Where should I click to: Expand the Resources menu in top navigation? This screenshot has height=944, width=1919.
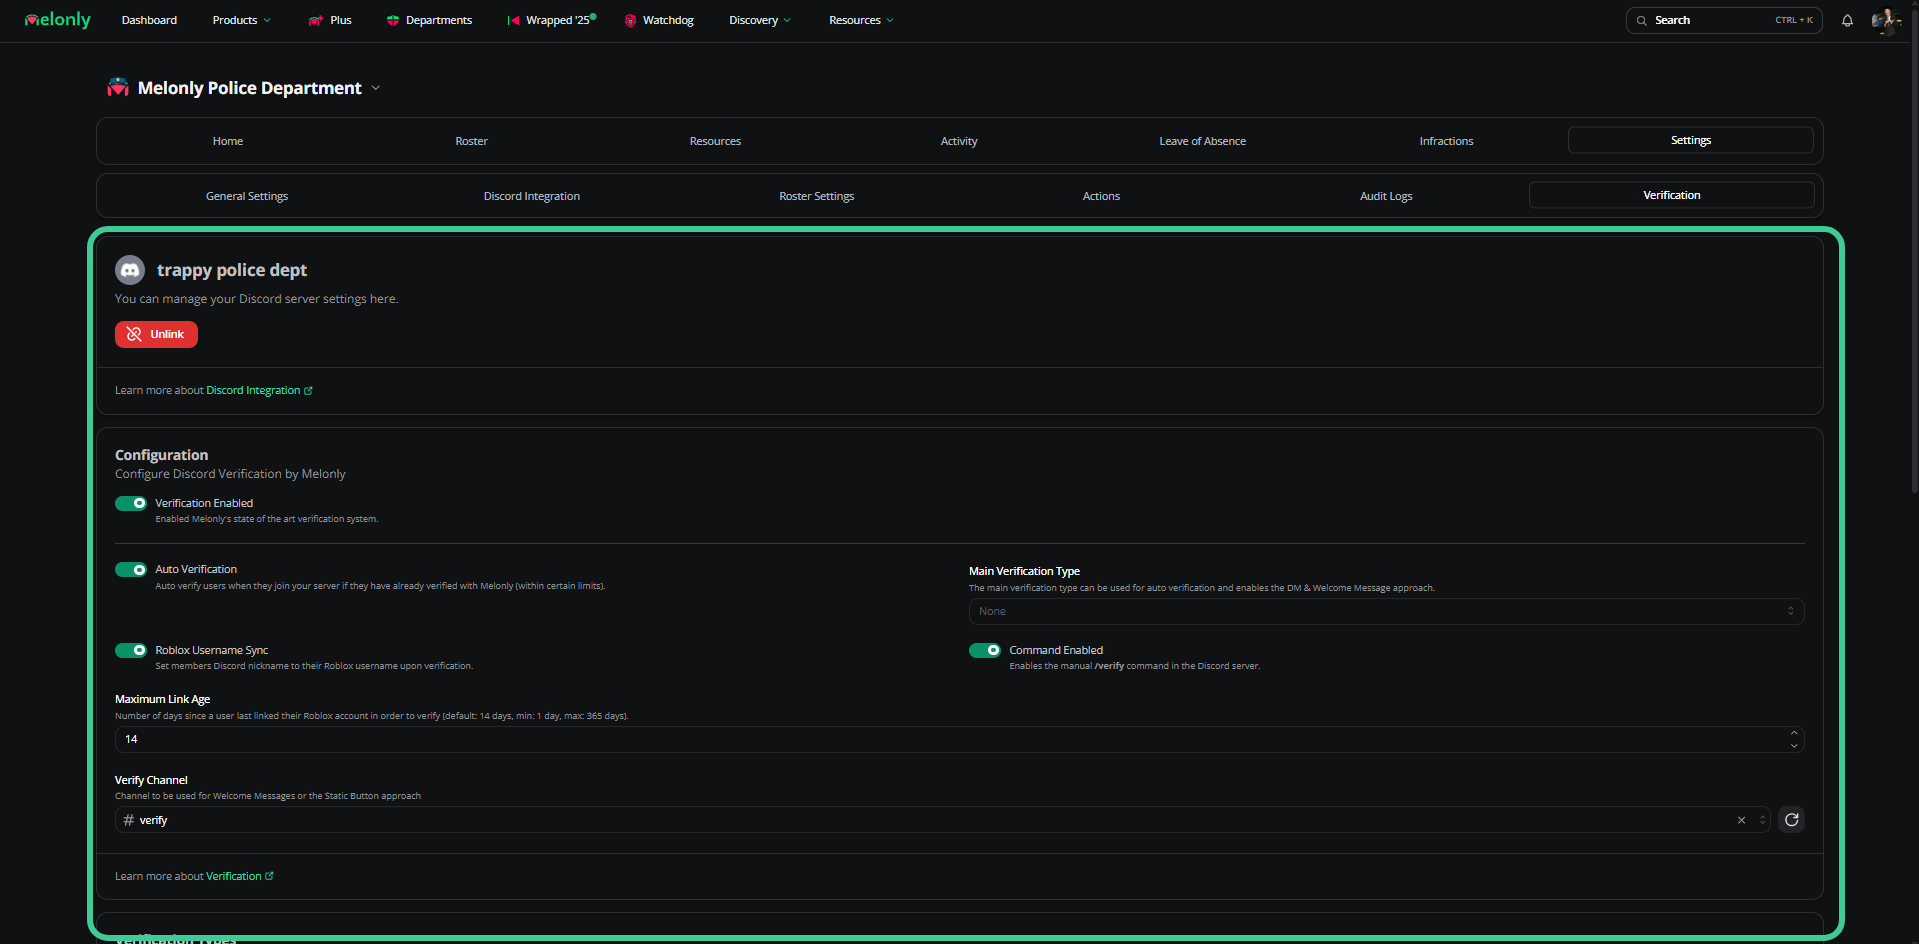pyautogui.click(x=861, y=20)
